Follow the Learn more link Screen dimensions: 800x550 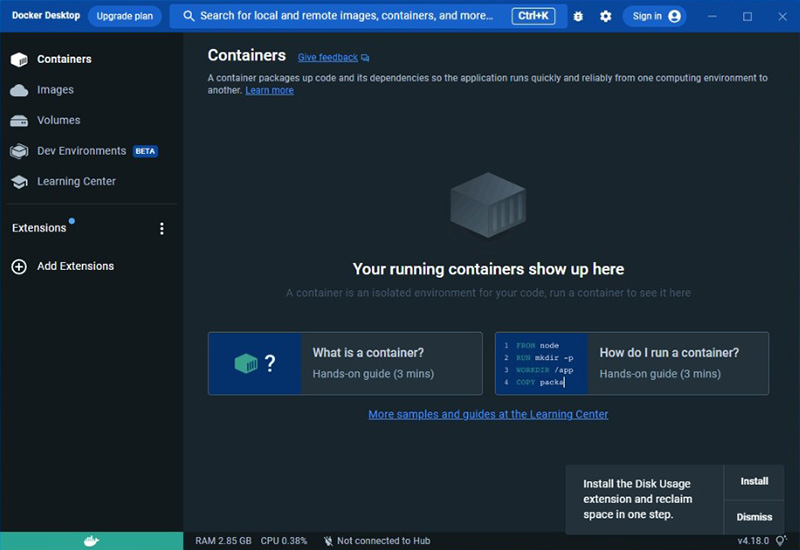269,90
